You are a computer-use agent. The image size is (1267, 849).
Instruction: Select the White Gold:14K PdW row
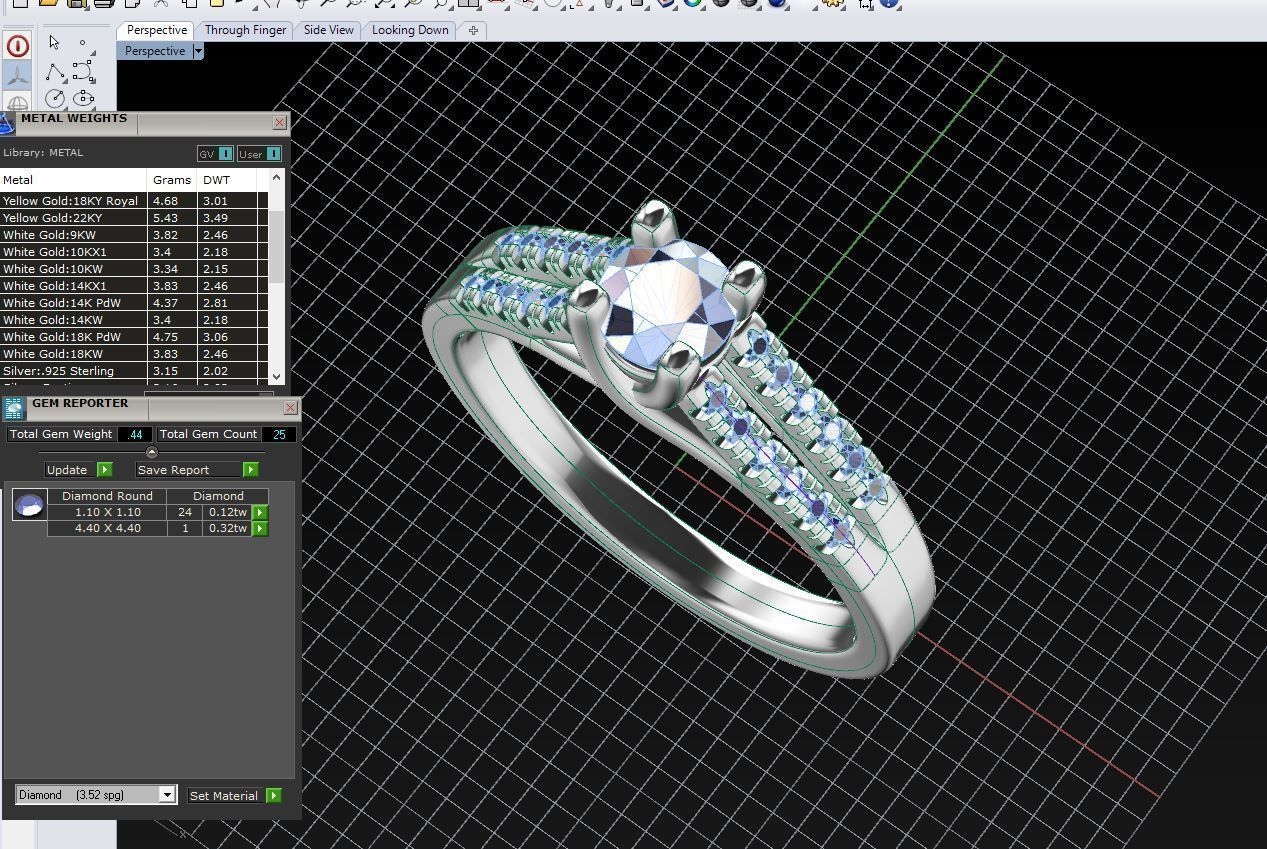(134, 303)
